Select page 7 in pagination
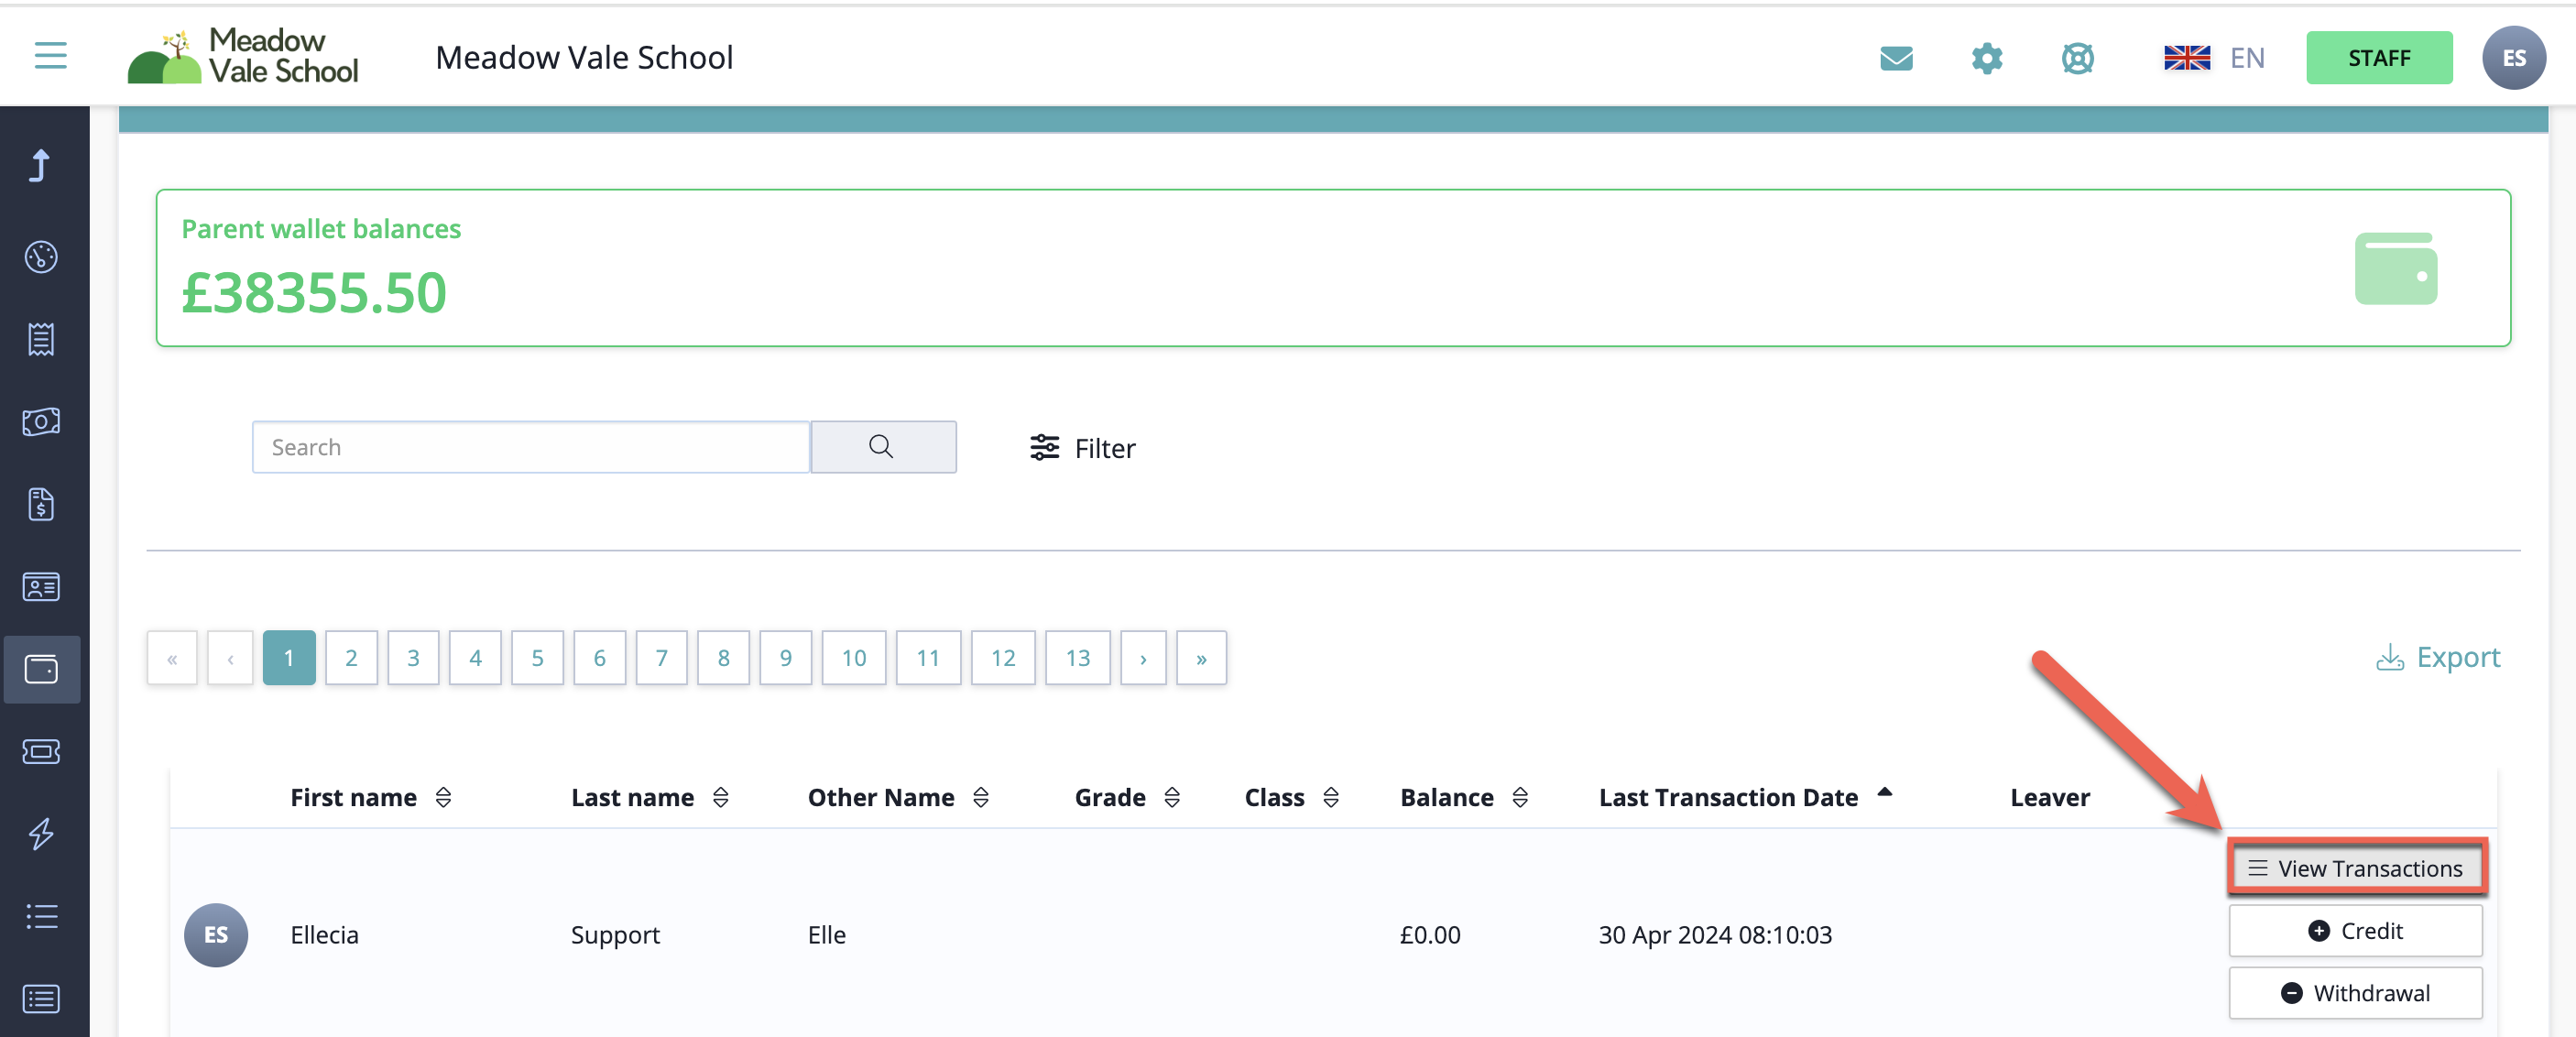Viewport: 2576px width, 1037px height. [661, 658]
